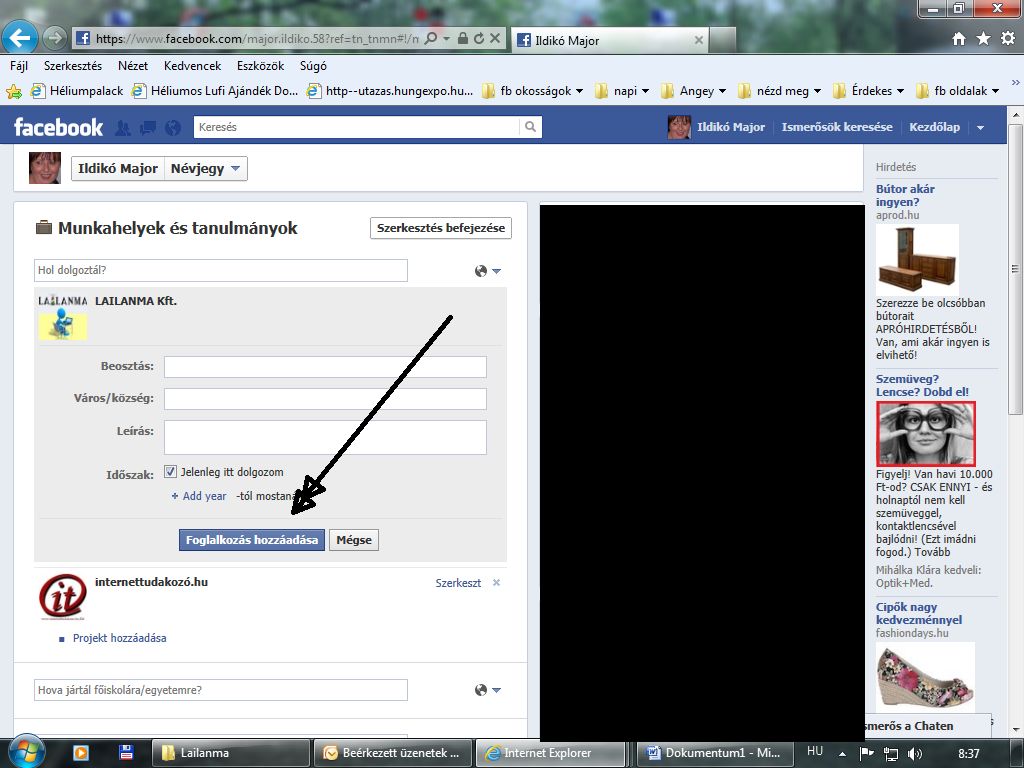Click the page vertical scrollbar thumb
Image resolution: width=1024 pixels, height=768 pixels.
click(1015, 268)
